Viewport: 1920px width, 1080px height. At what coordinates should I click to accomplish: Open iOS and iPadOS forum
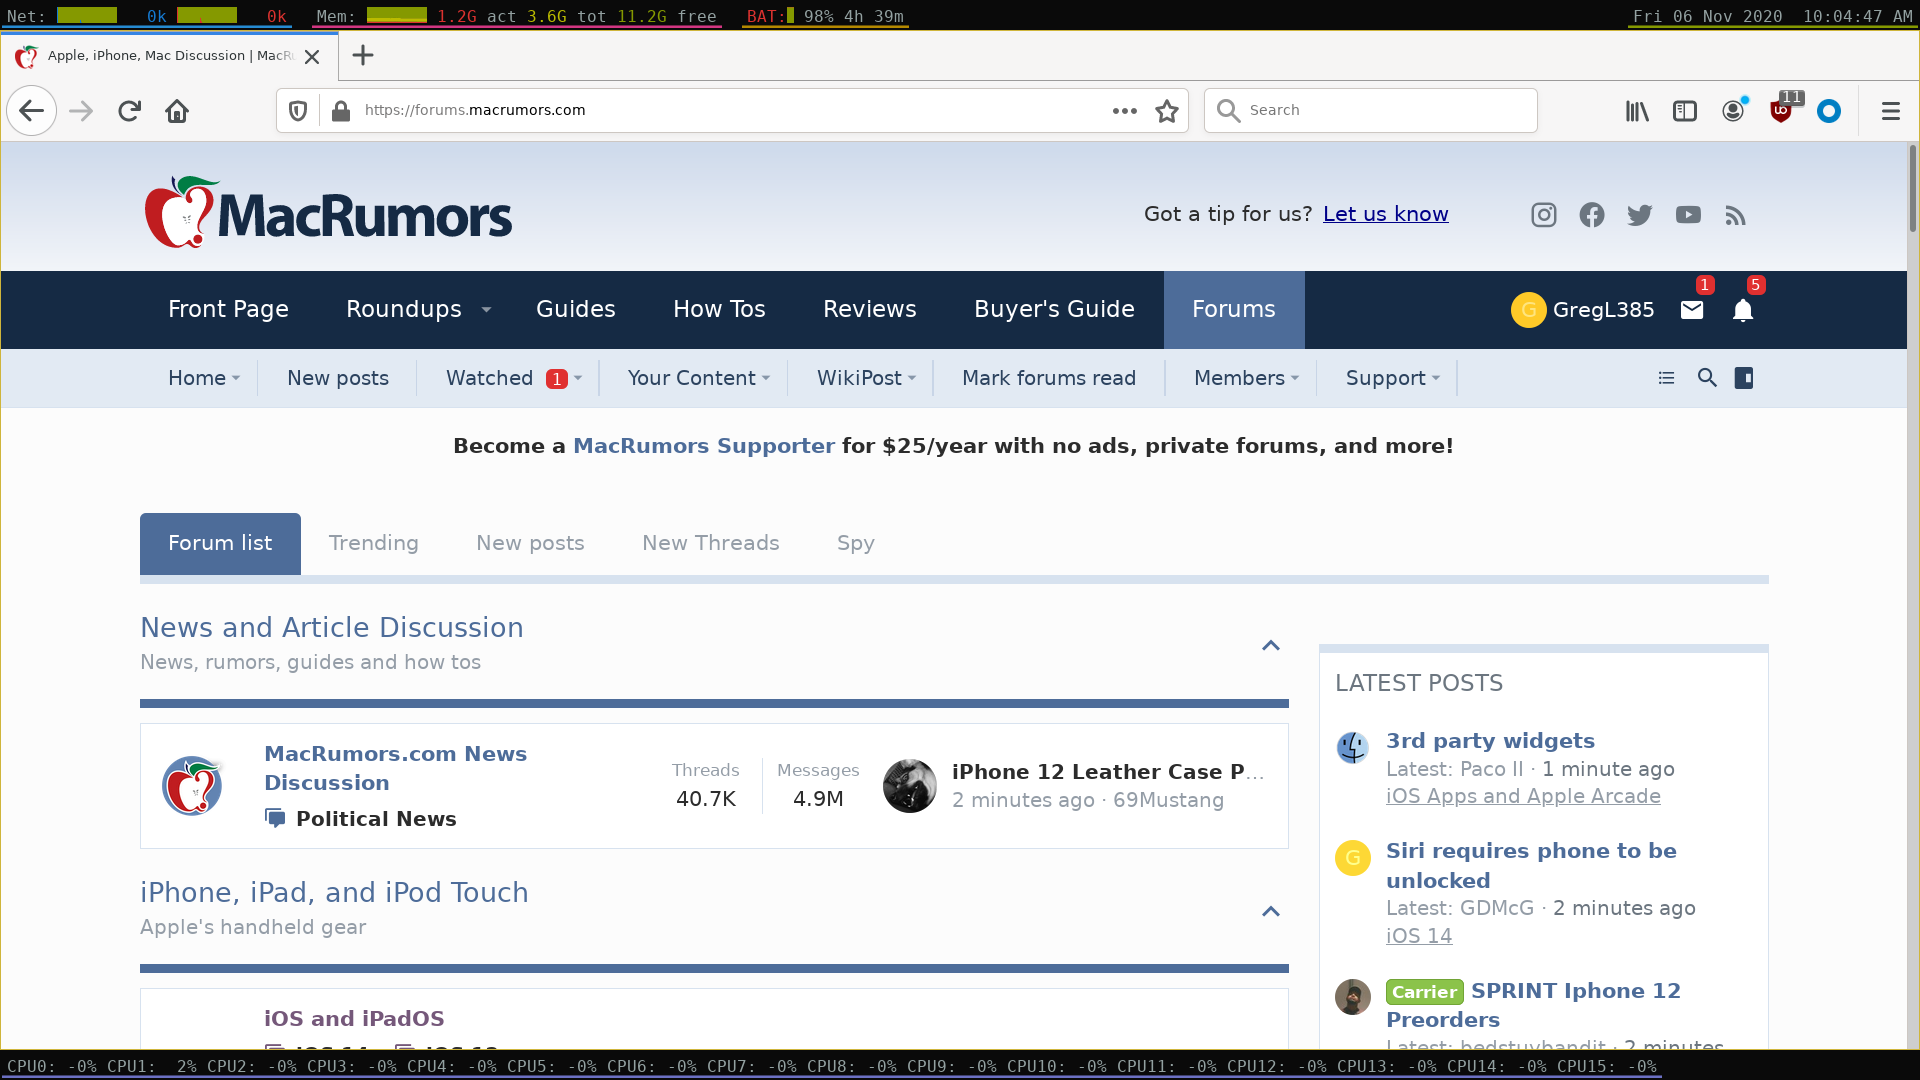tap(354, 1019)
